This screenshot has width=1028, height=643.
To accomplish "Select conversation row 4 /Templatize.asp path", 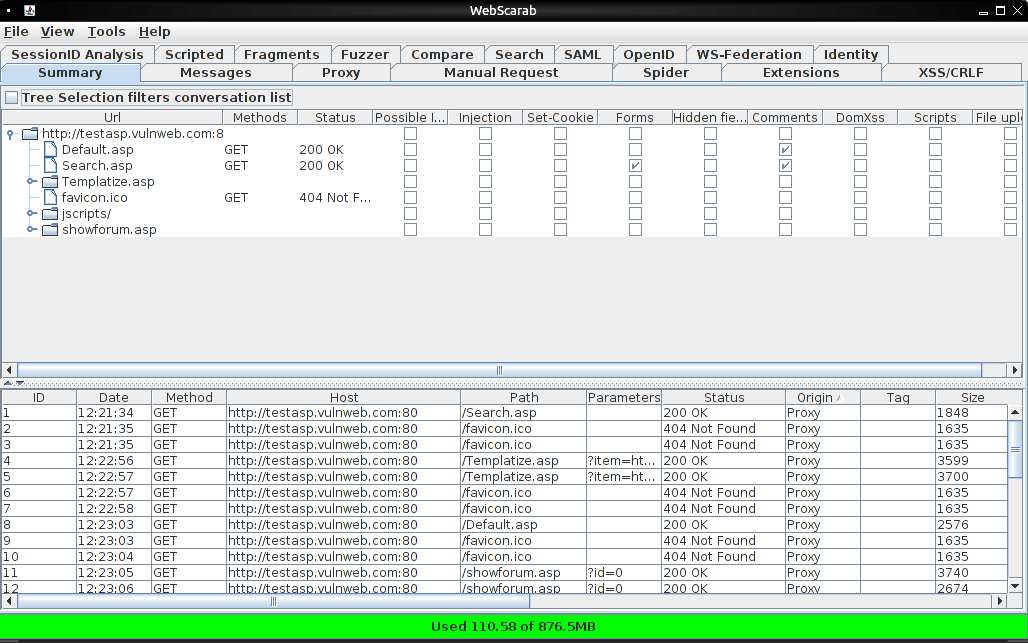I will (x=523, y=461).
